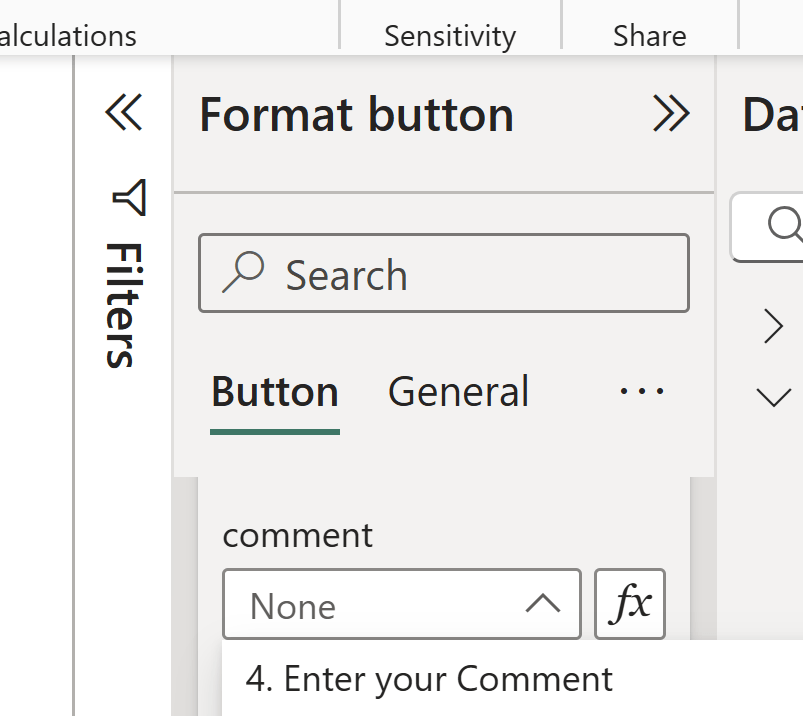Choose the '4. Enter your Comment' option

(429, 679)
